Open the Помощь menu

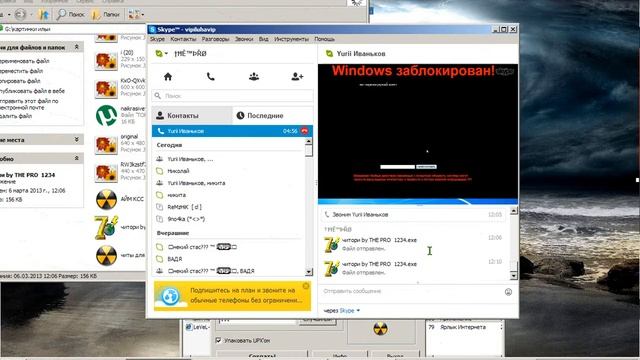324,39
